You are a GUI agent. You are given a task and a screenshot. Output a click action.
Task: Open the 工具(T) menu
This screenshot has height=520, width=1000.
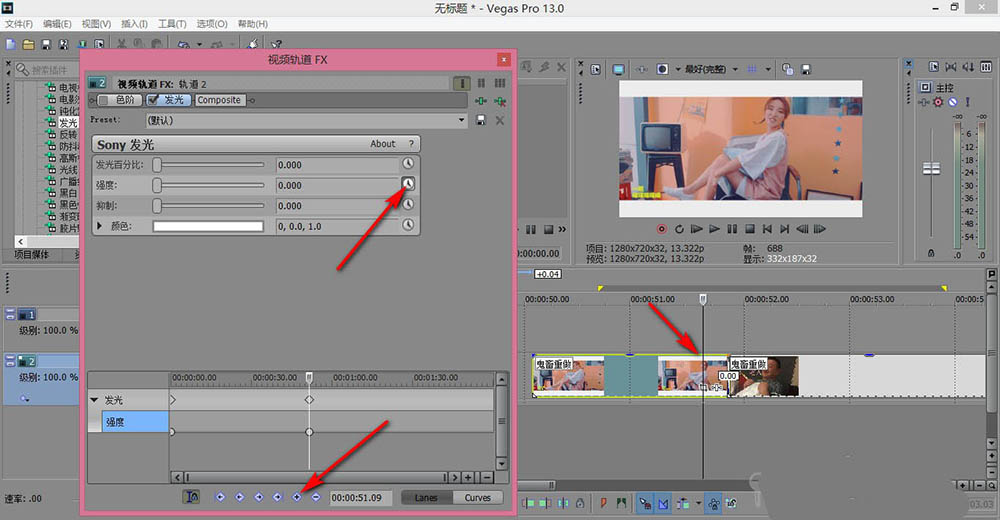172,24
